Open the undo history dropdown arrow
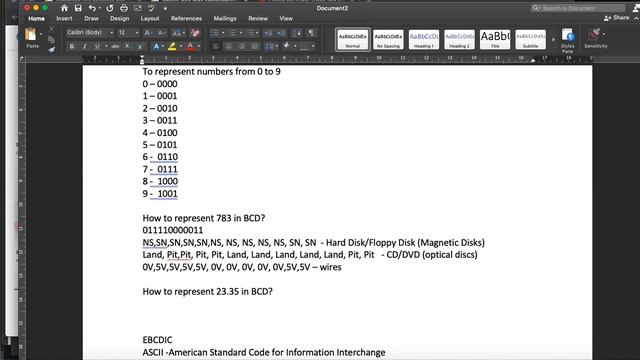This screenshot has width=640, height=360. pos(100,8)
